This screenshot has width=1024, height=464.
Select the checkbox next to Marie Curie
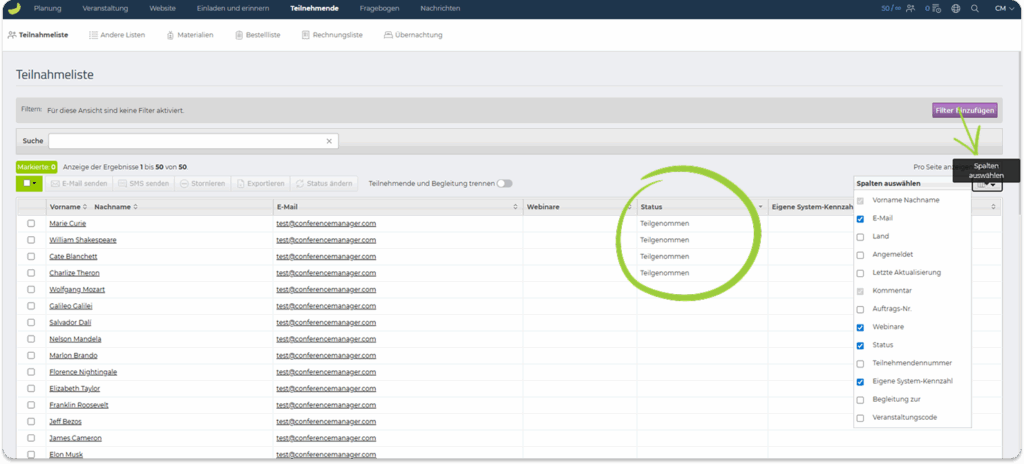(x=31, y=223)
